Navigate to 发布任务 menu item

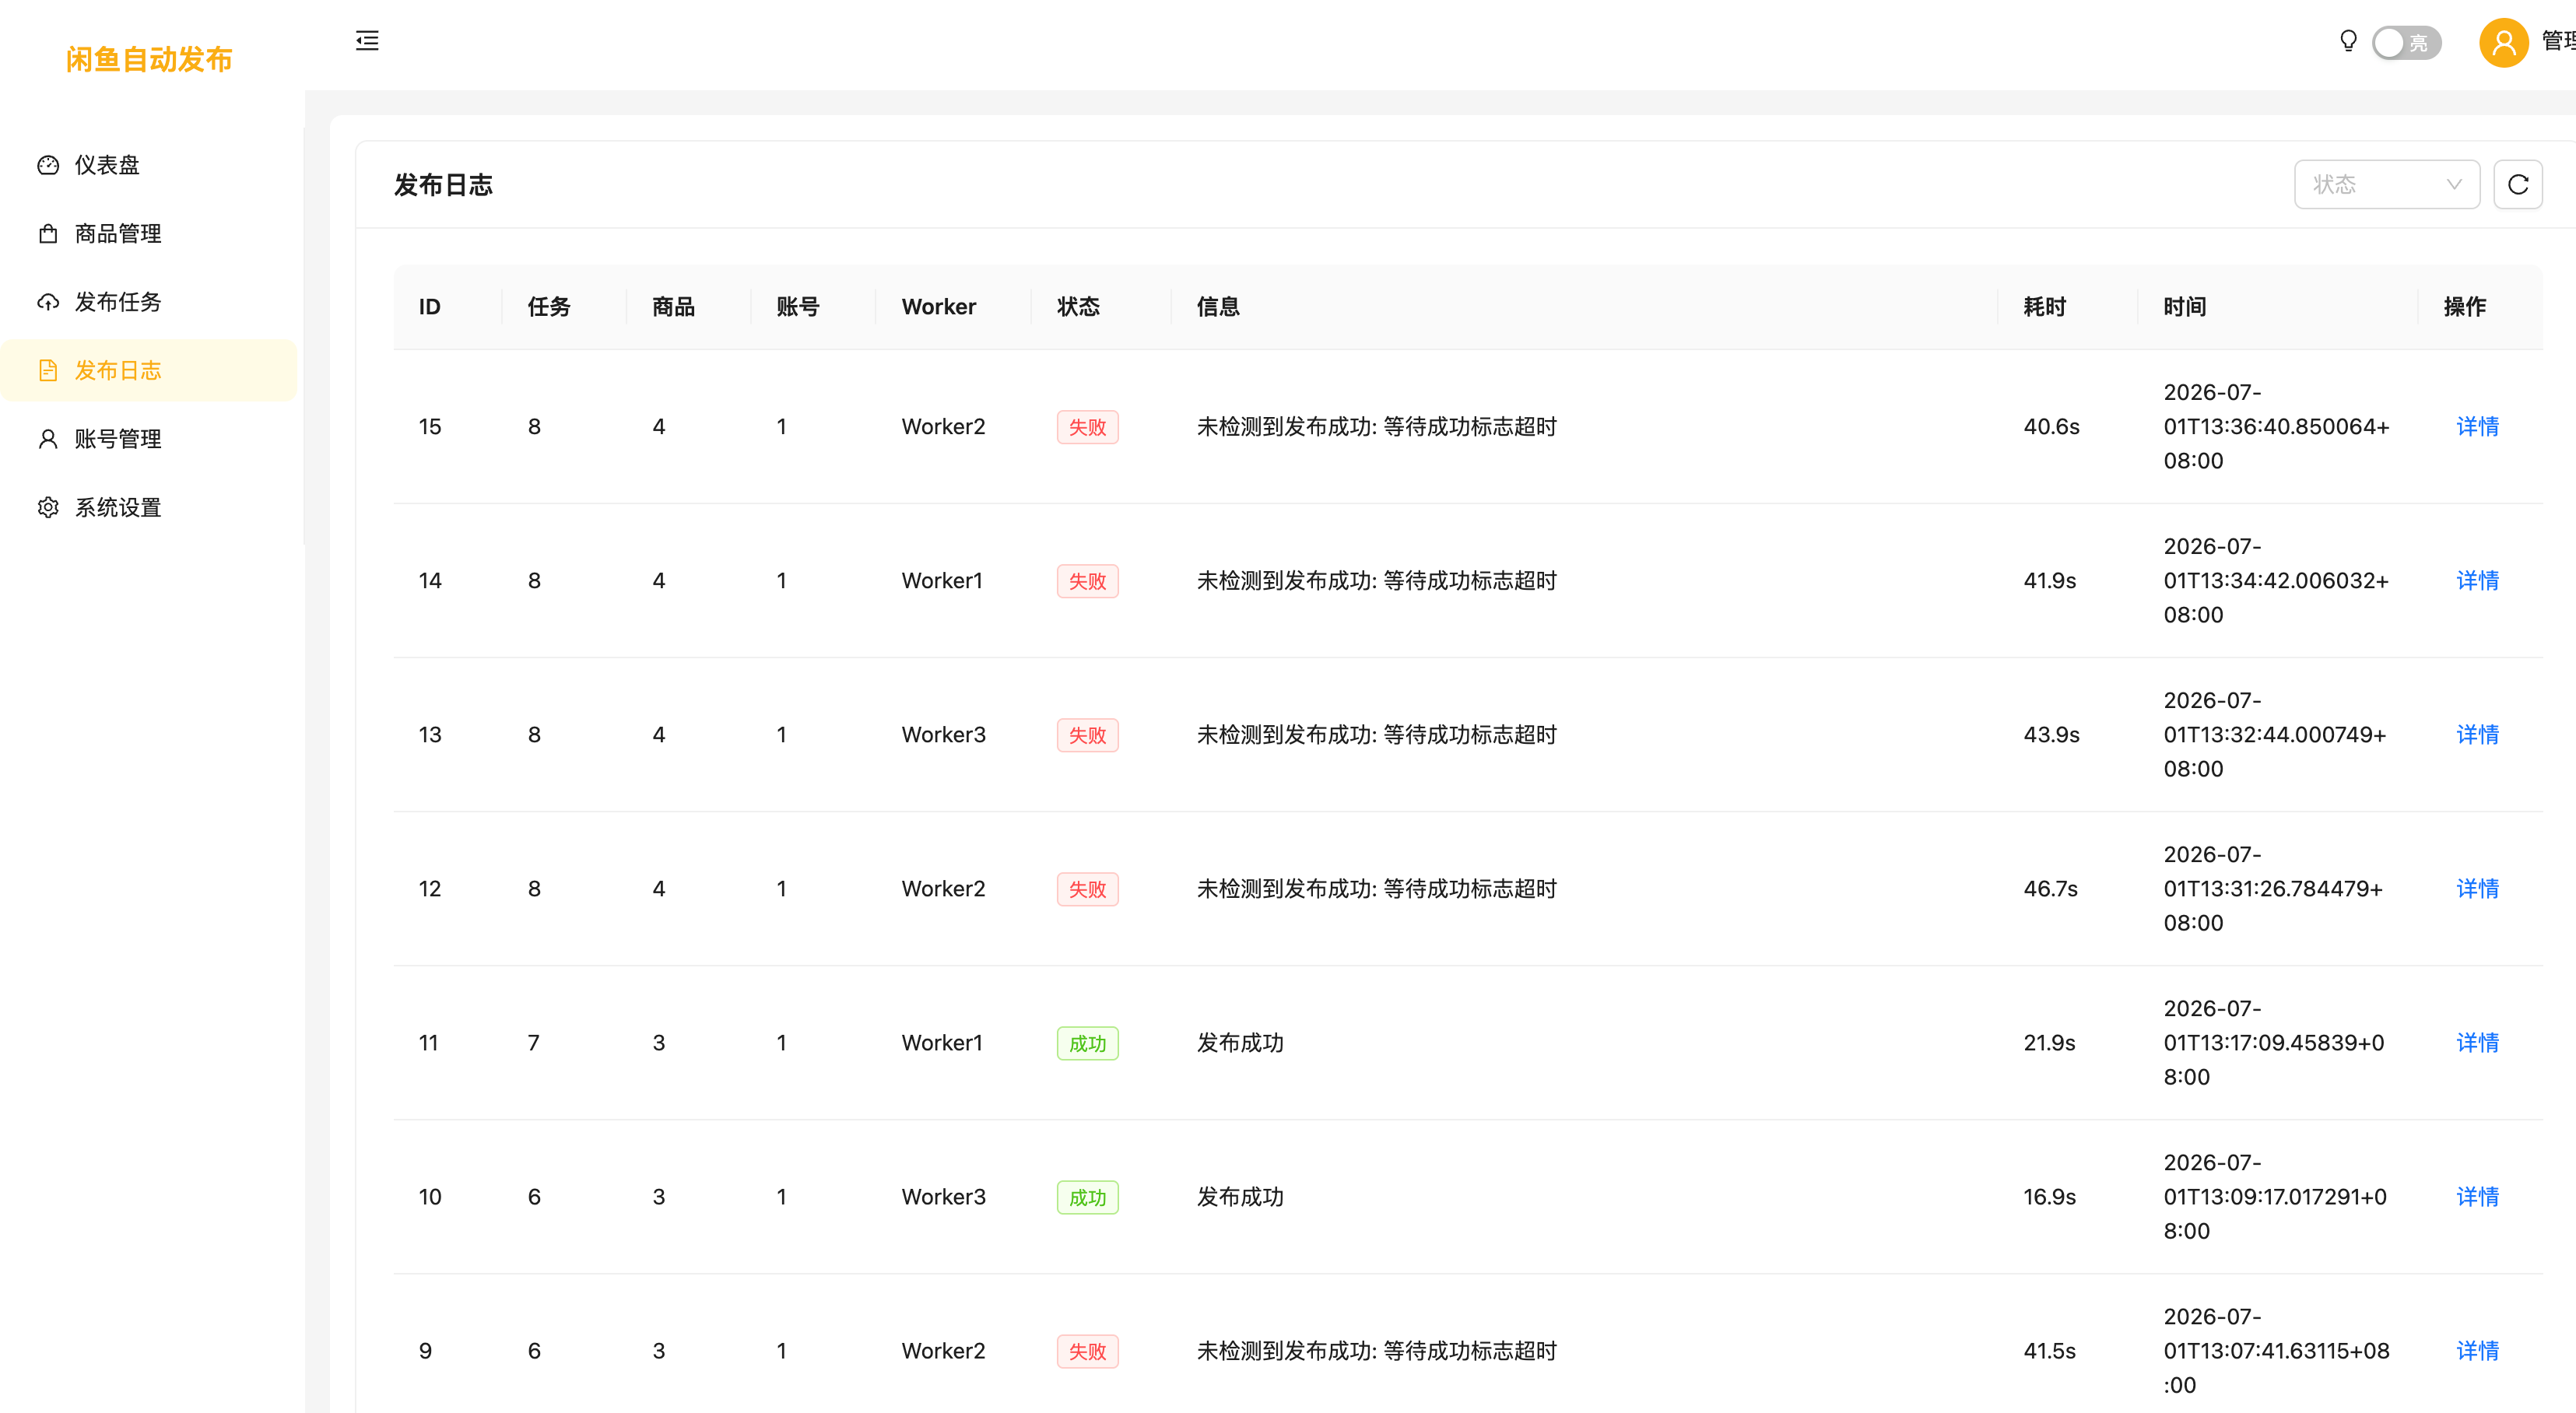point(150,302)
